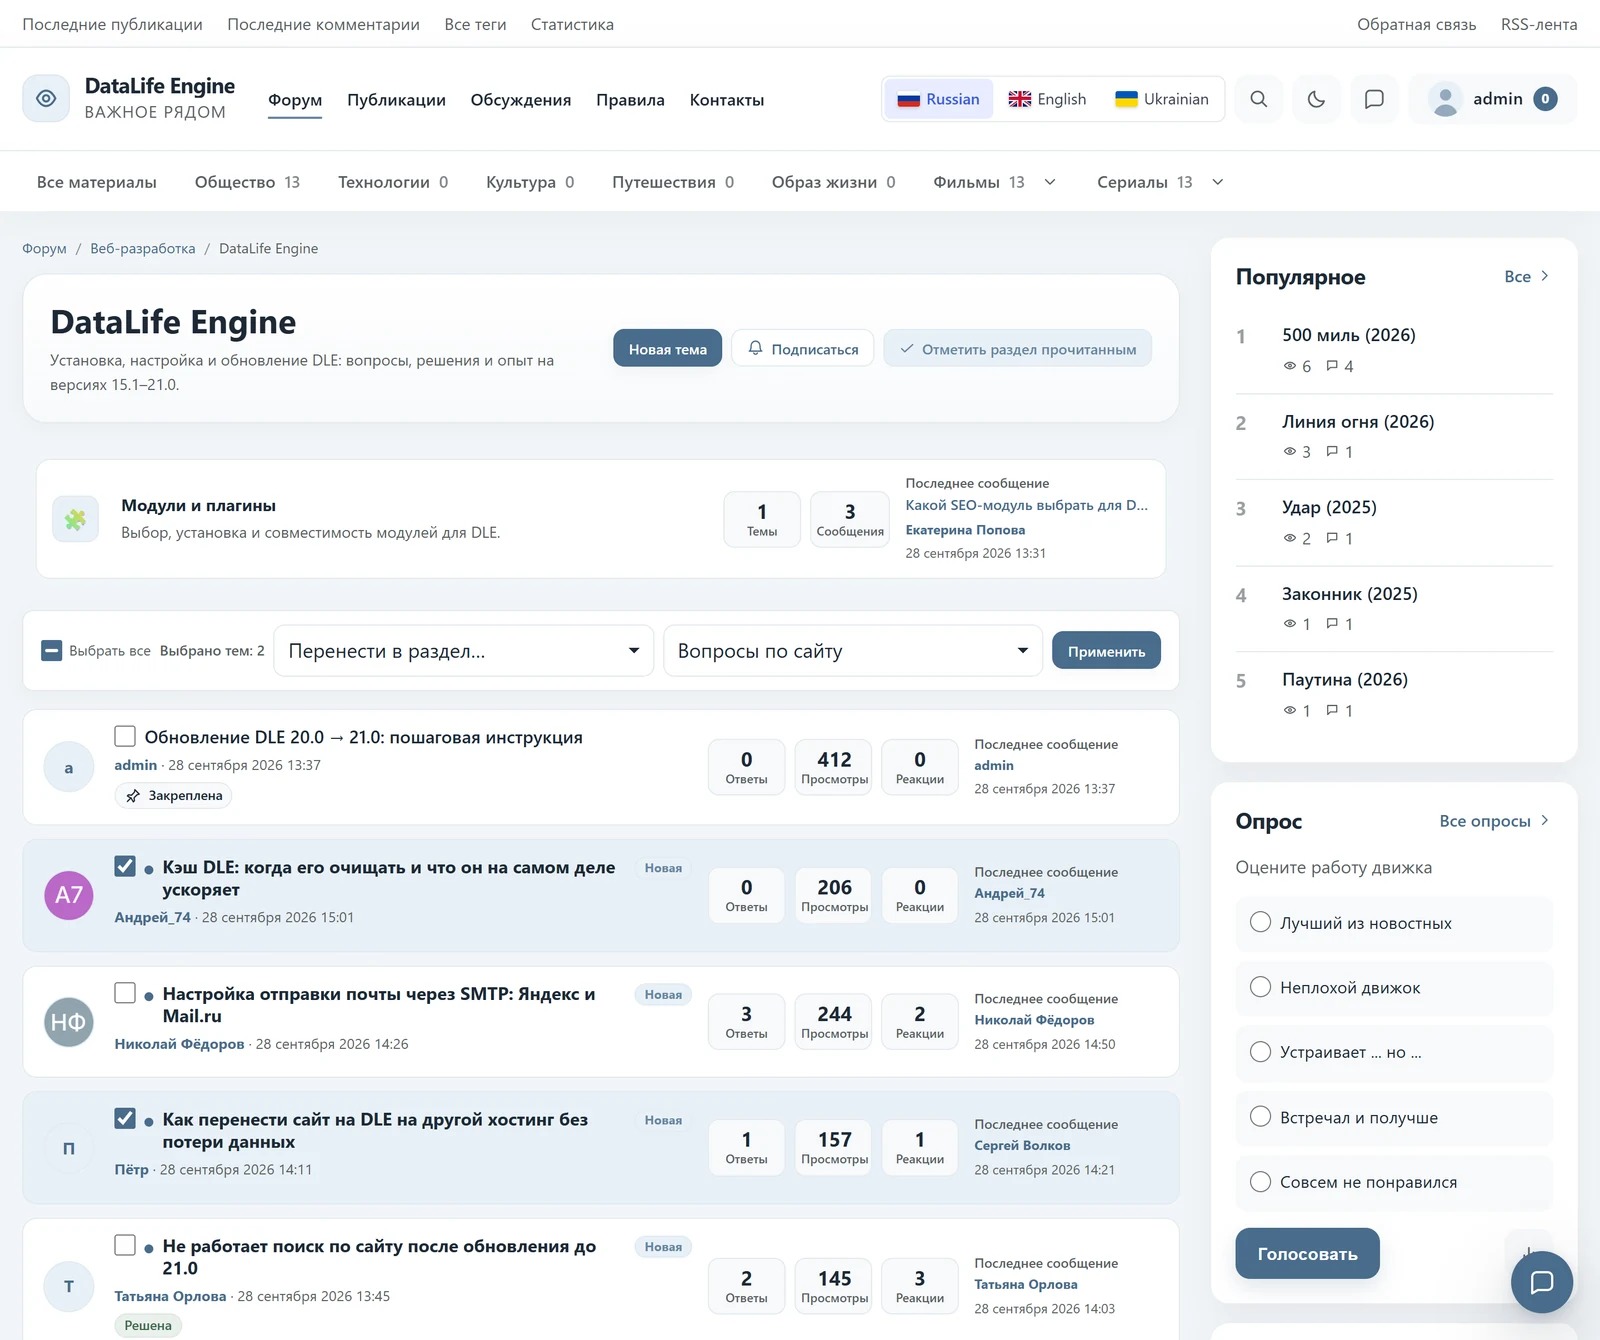Open the messages speech-bubble icon in the header
Viewport: 1600px width, 1340px height.
tap(1374, 99)
